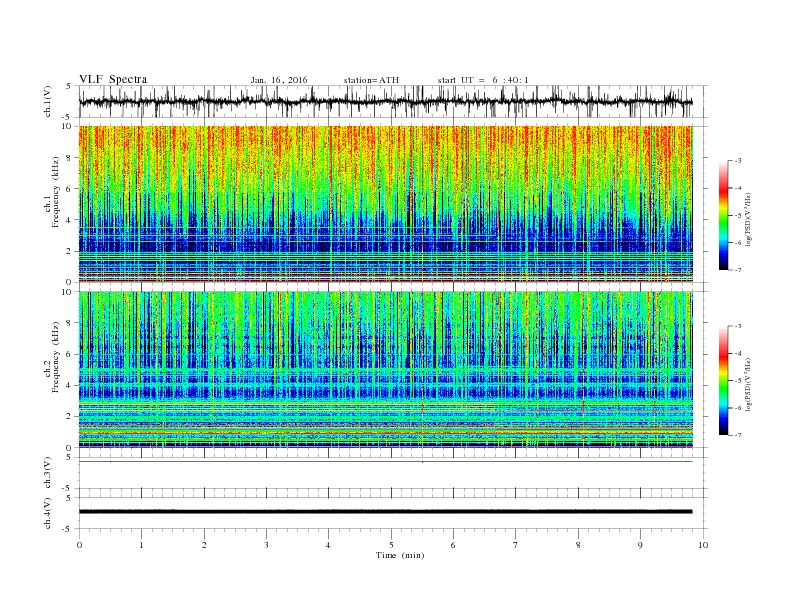The image size is (792, 612).
Task: Click time axis tick label "1"
Action: [141, 545]
